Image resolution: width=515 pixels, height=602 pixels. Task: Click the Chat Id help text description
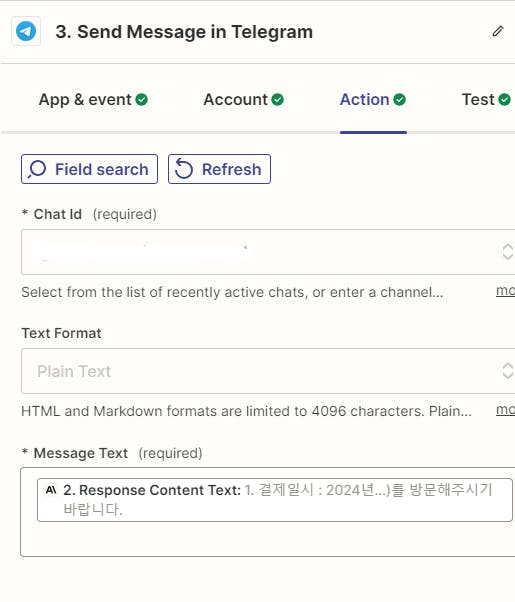tap(232, 292)
